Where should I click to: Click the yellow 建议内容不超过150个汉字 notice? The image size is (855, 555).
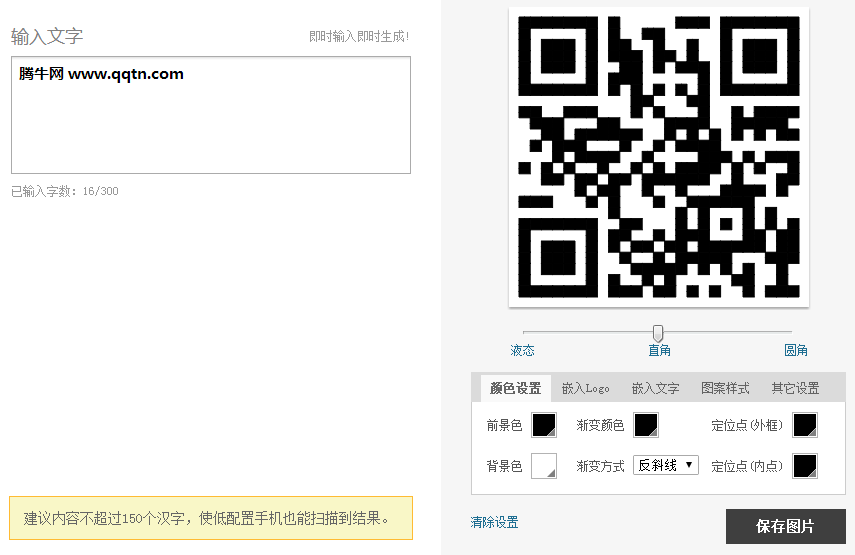(x=211, y=518)
